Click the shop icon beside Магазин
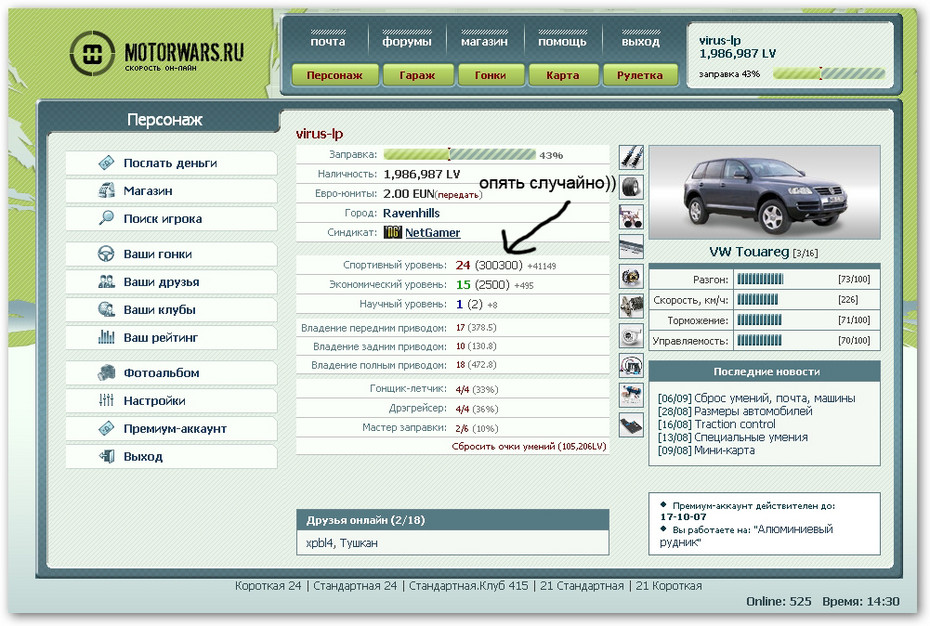The height and width of the screenshot is (626, 930). click(x=106, y=190)
